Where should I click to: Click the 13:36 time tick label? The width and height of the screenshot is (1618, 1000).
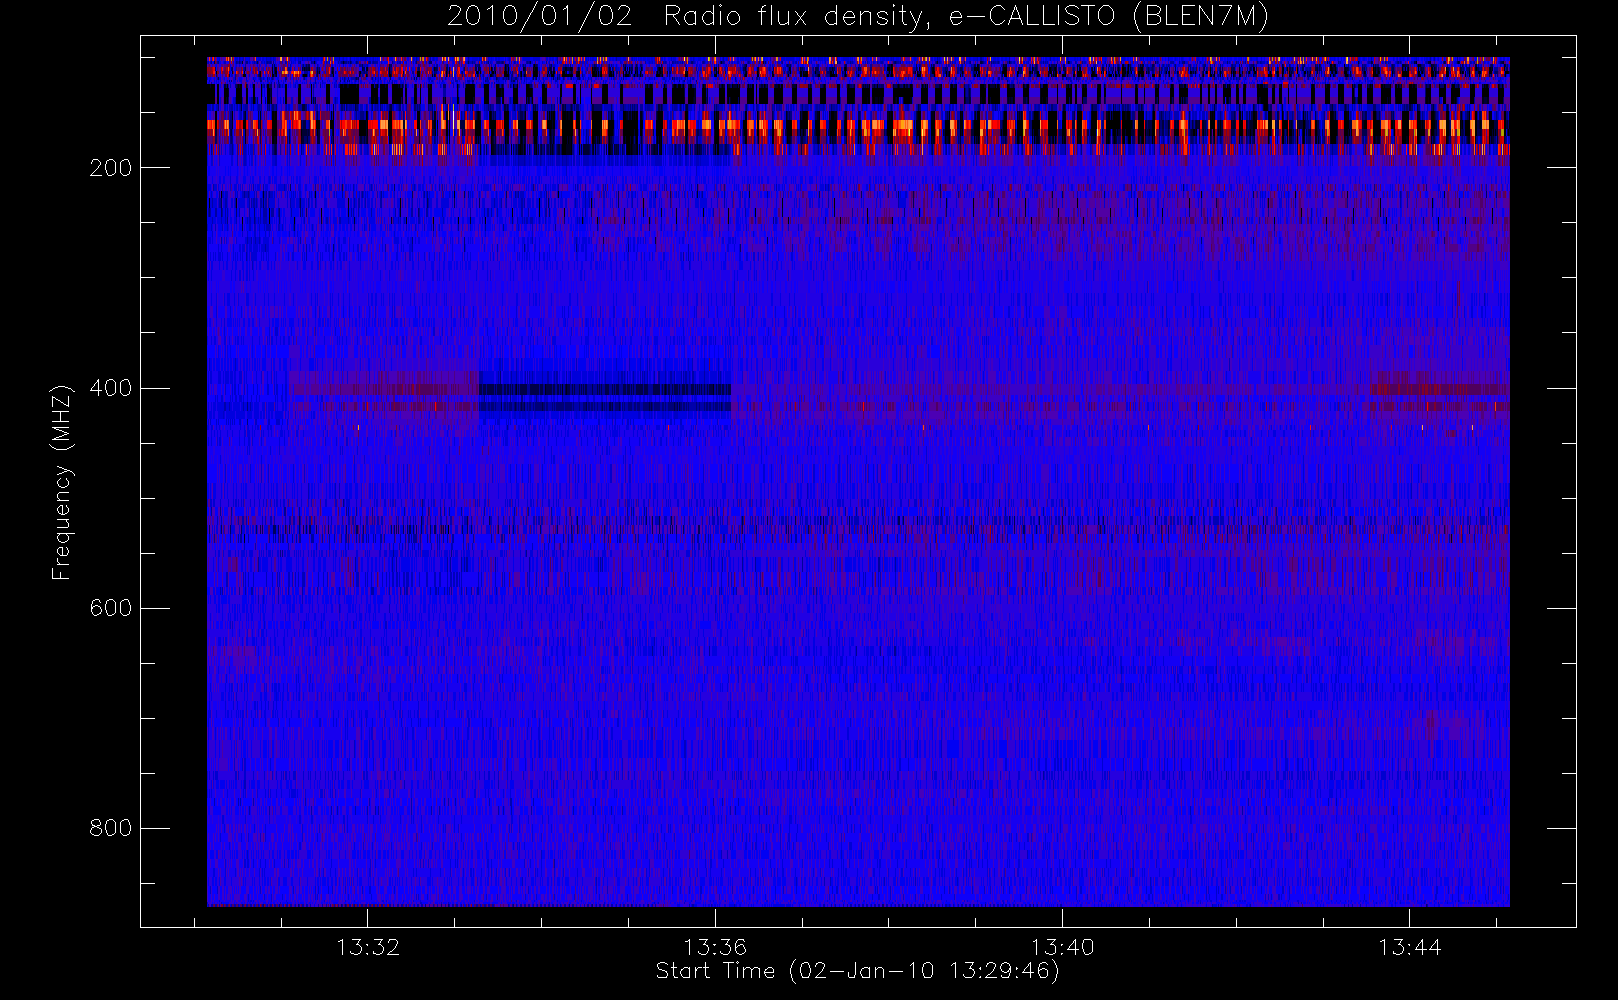715,947
